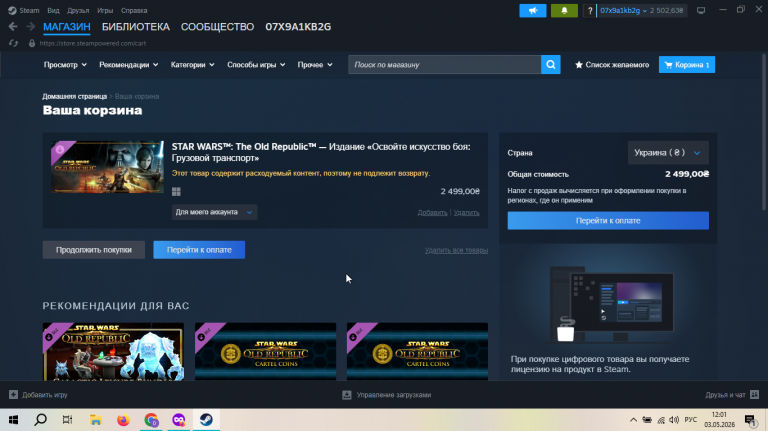Focus the Поиск по магазину search field
The image size is (768, 431).
444,65
